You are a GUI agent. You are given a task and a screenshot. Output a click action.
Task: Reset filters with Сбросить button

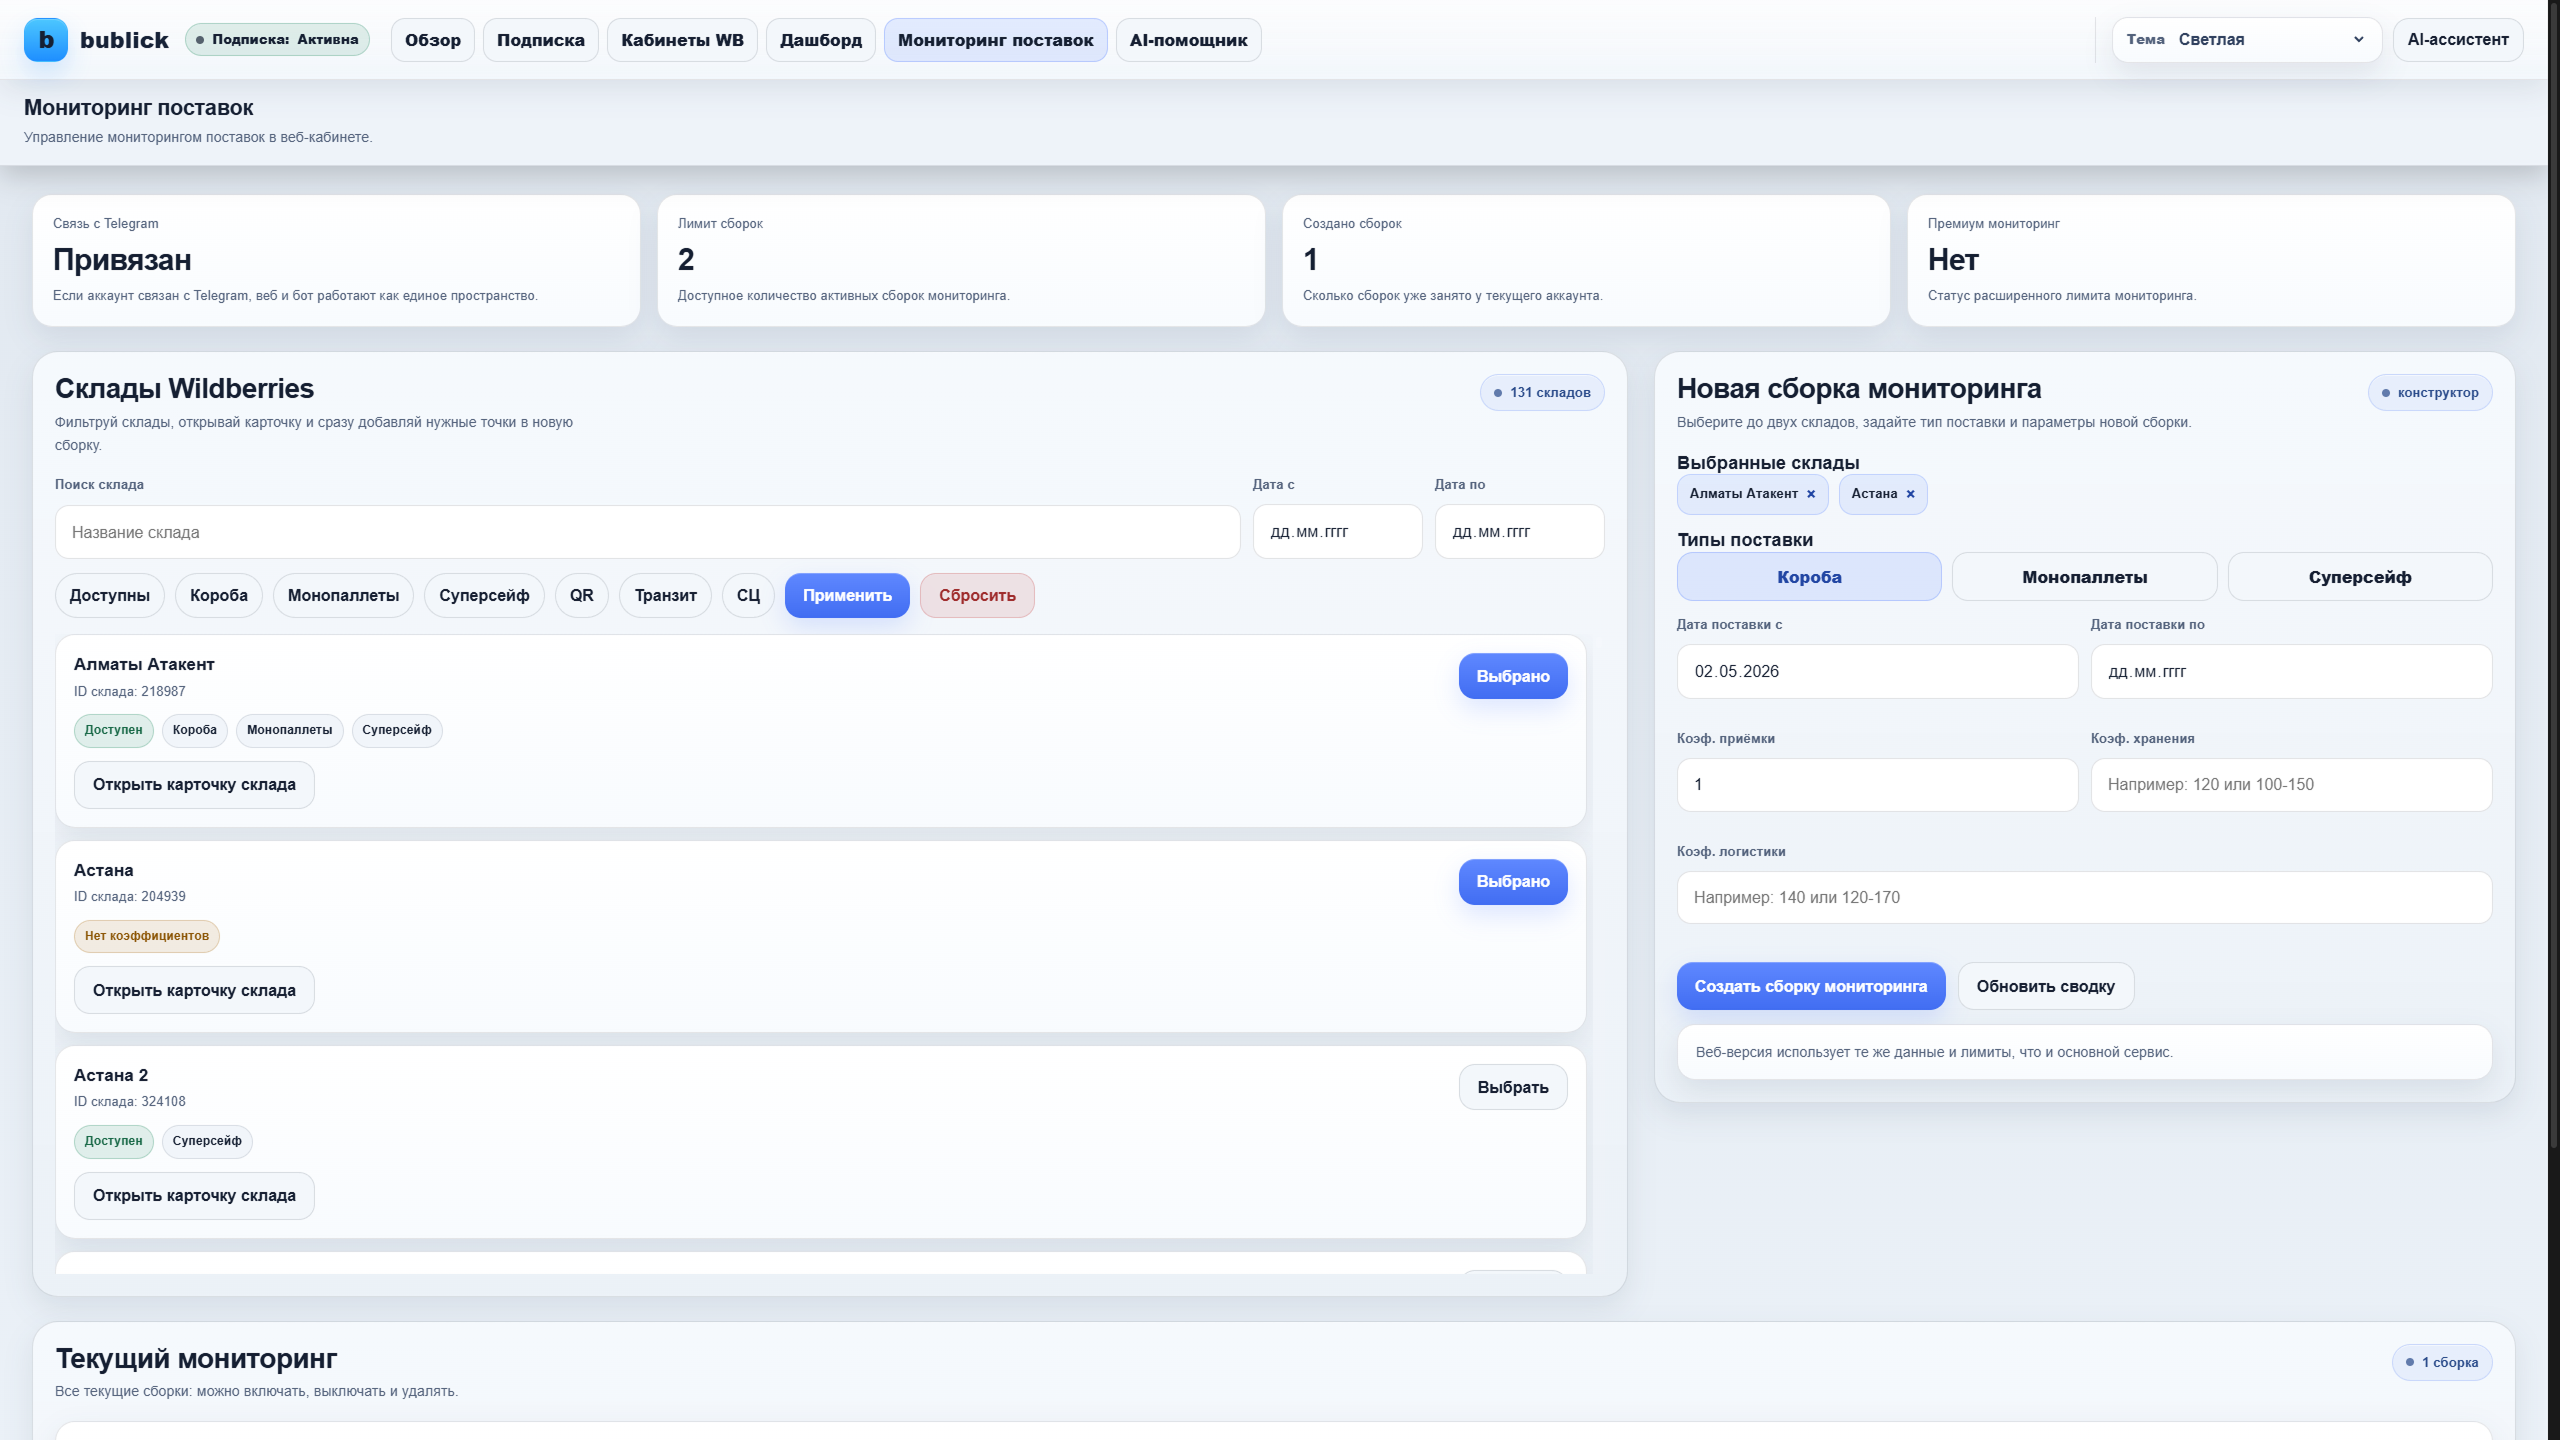tap(977, 596)
